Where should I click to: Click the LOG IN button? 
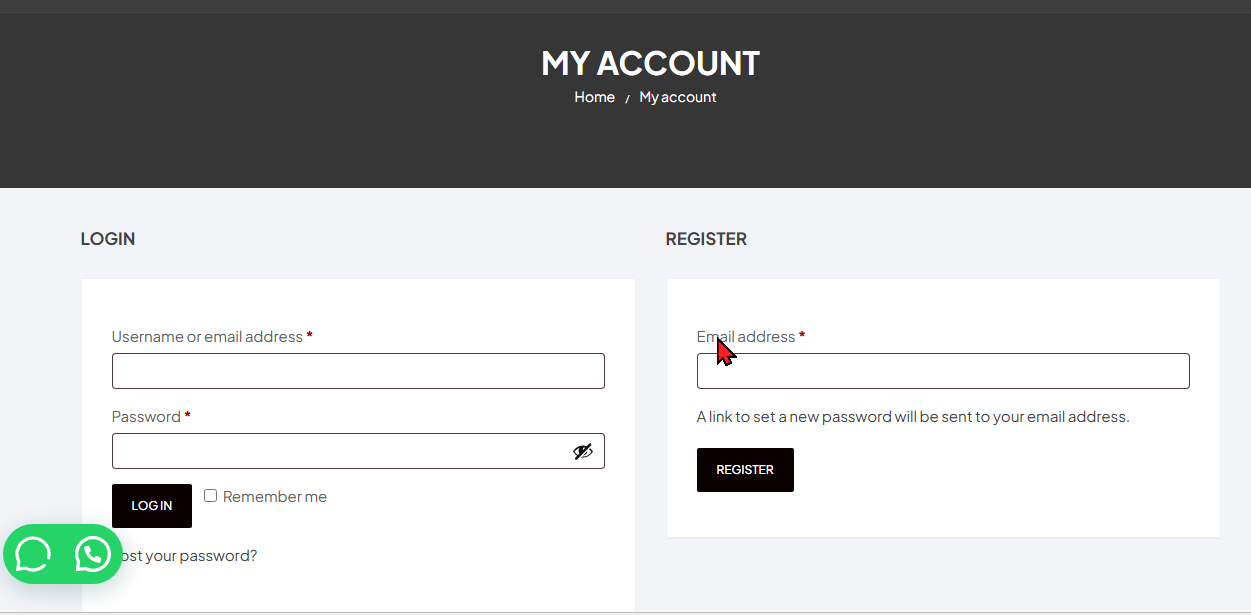click(152, 506)
